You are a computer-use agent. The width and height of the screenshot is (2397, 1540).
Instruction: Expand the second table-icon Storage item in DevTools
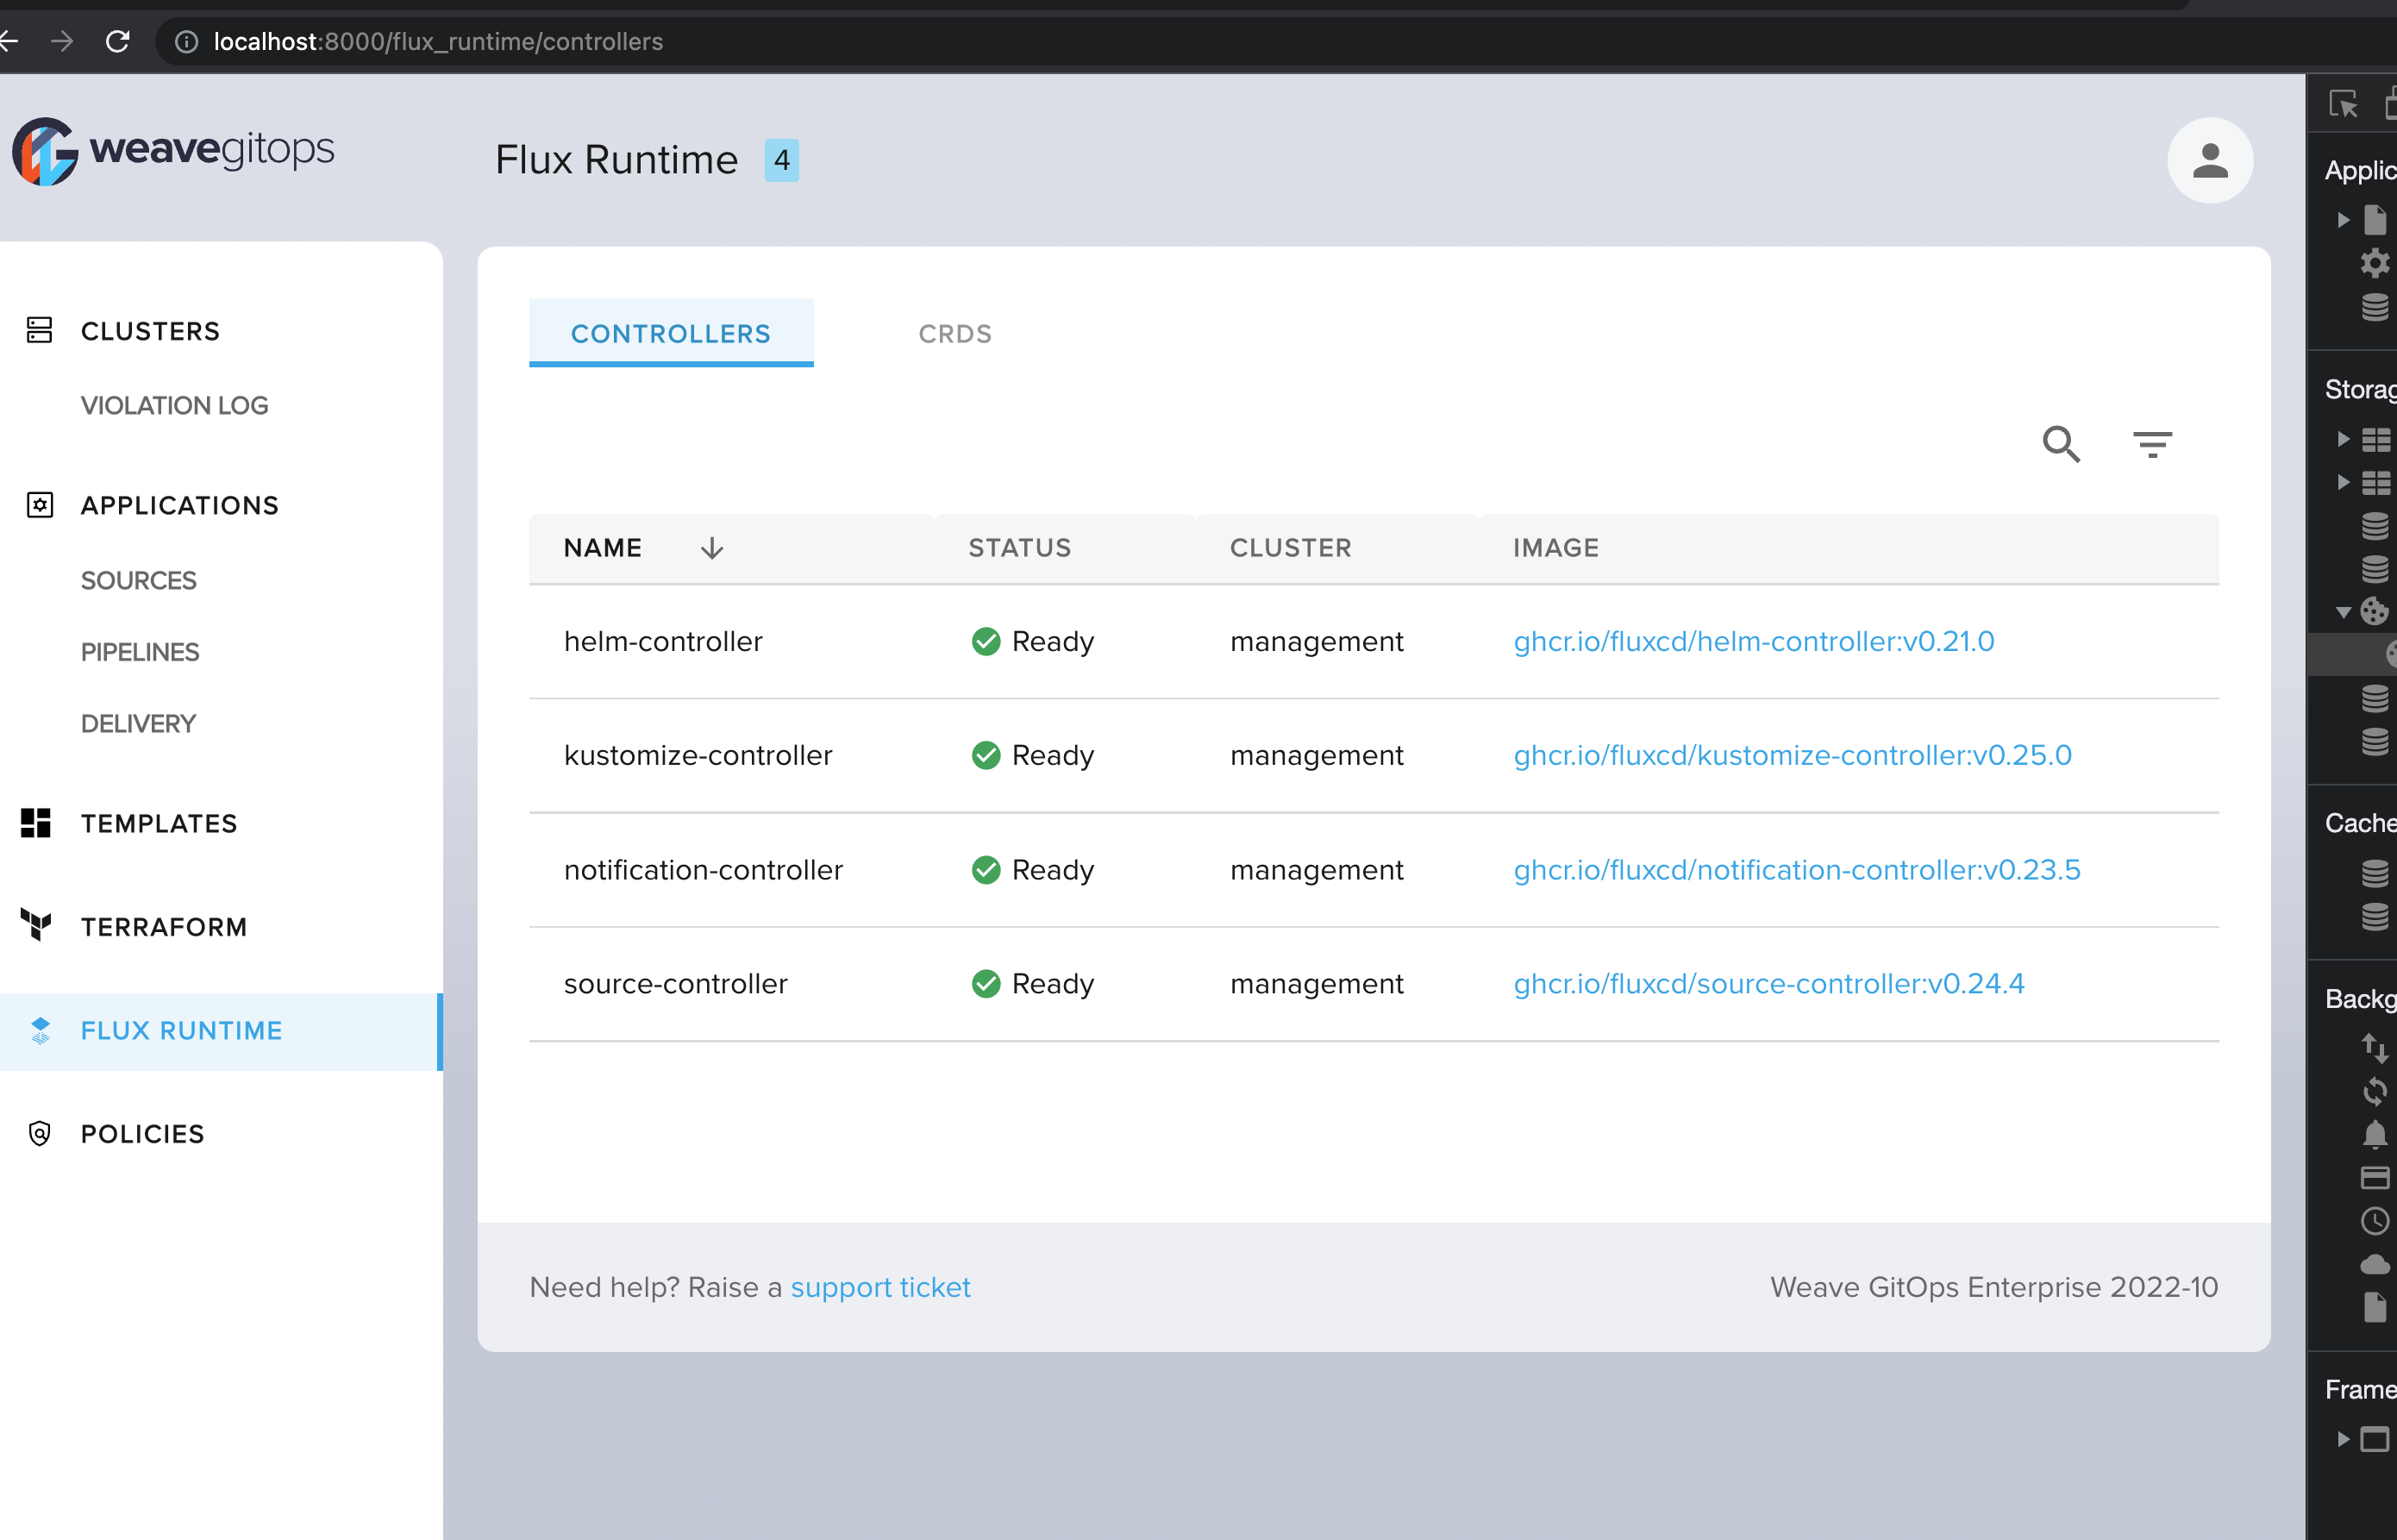2343,482
